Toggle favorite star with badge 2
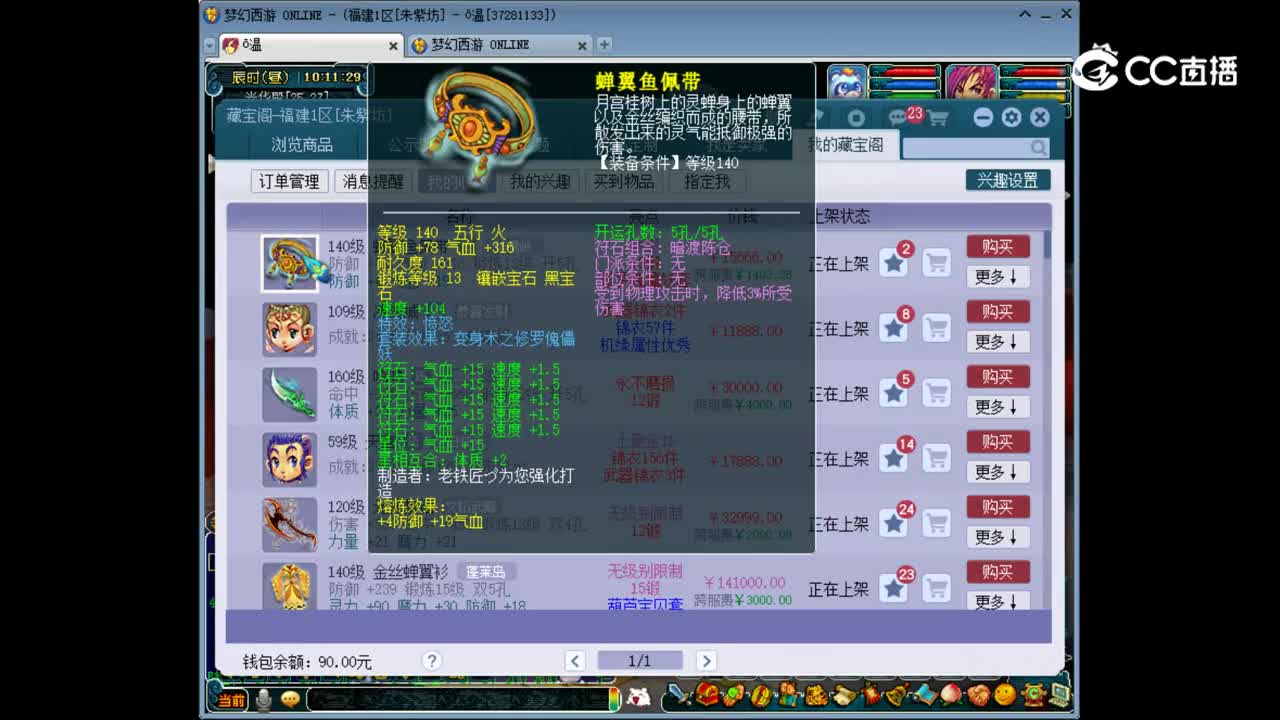Viewport: 1280px width, 720px height. (894, 263)
